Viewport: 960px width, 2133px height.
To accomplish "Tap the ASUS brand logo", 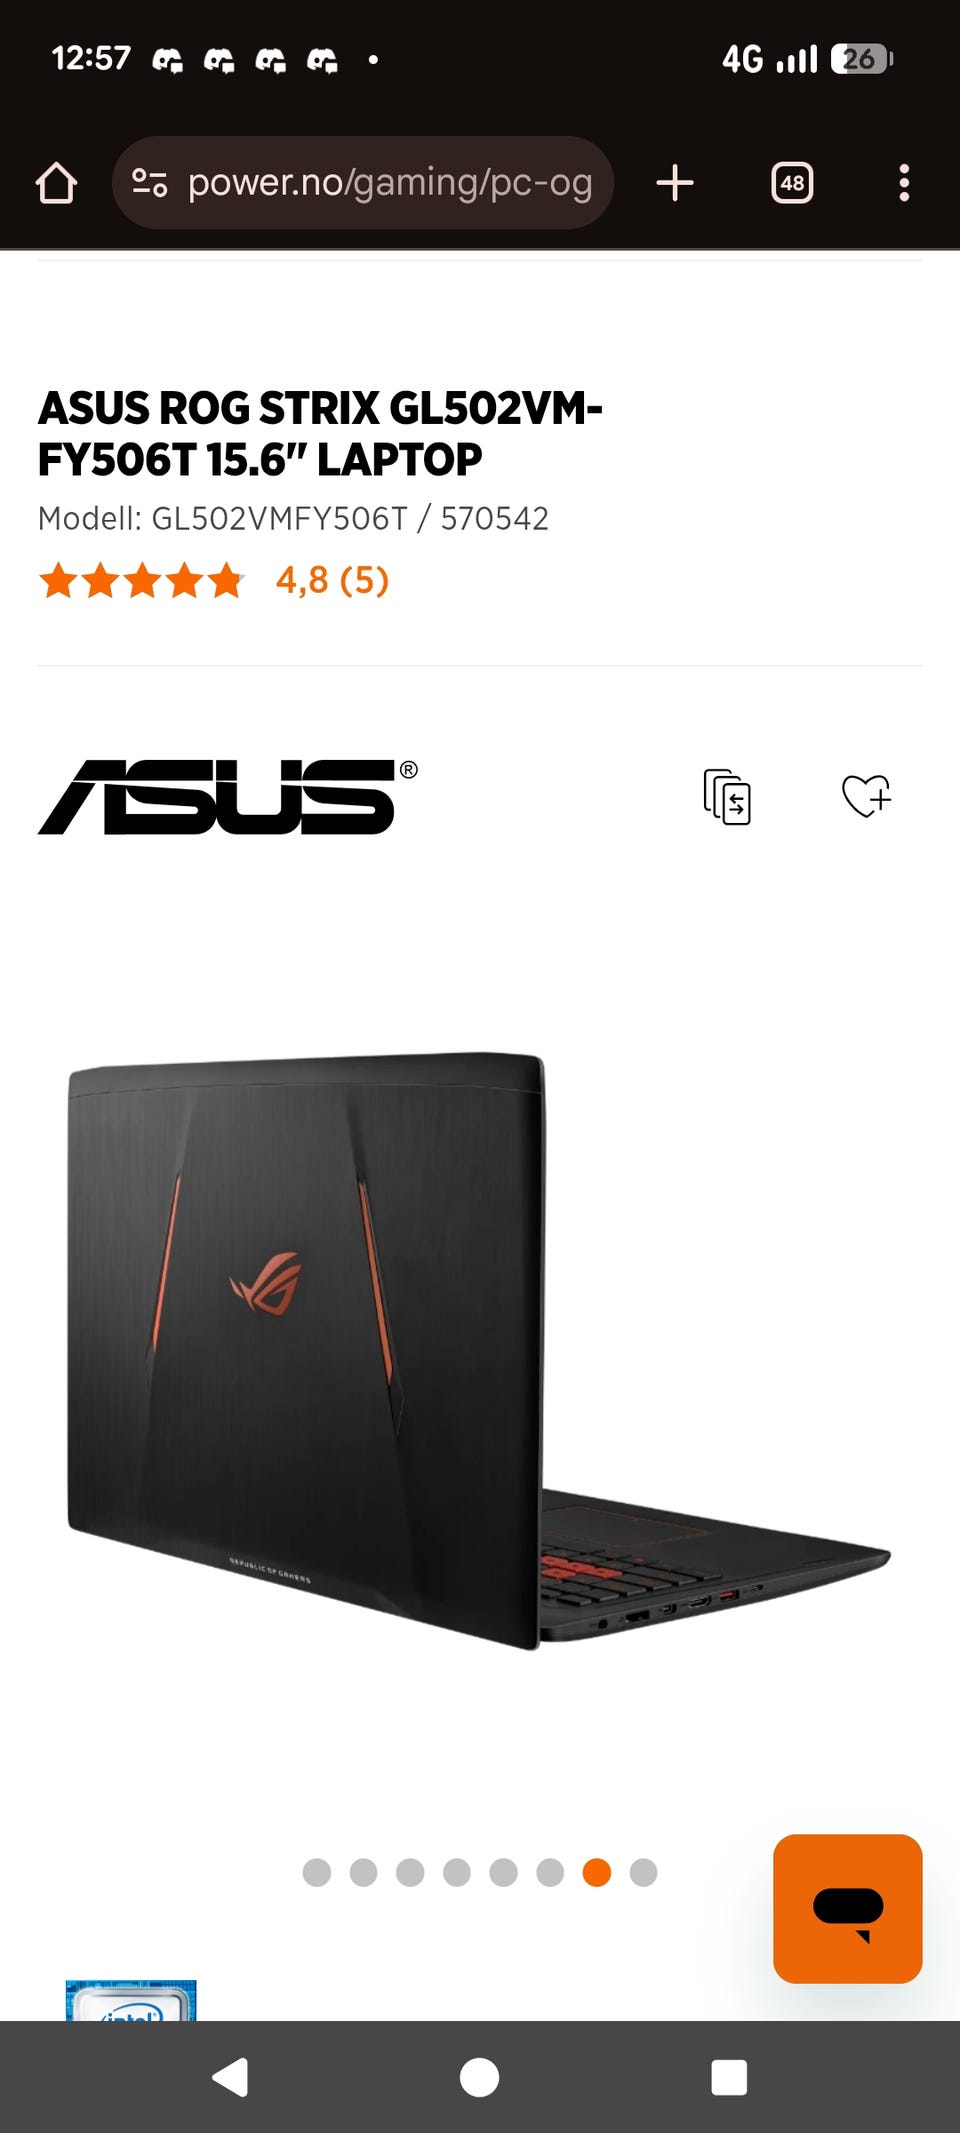I will click(228, 797).
